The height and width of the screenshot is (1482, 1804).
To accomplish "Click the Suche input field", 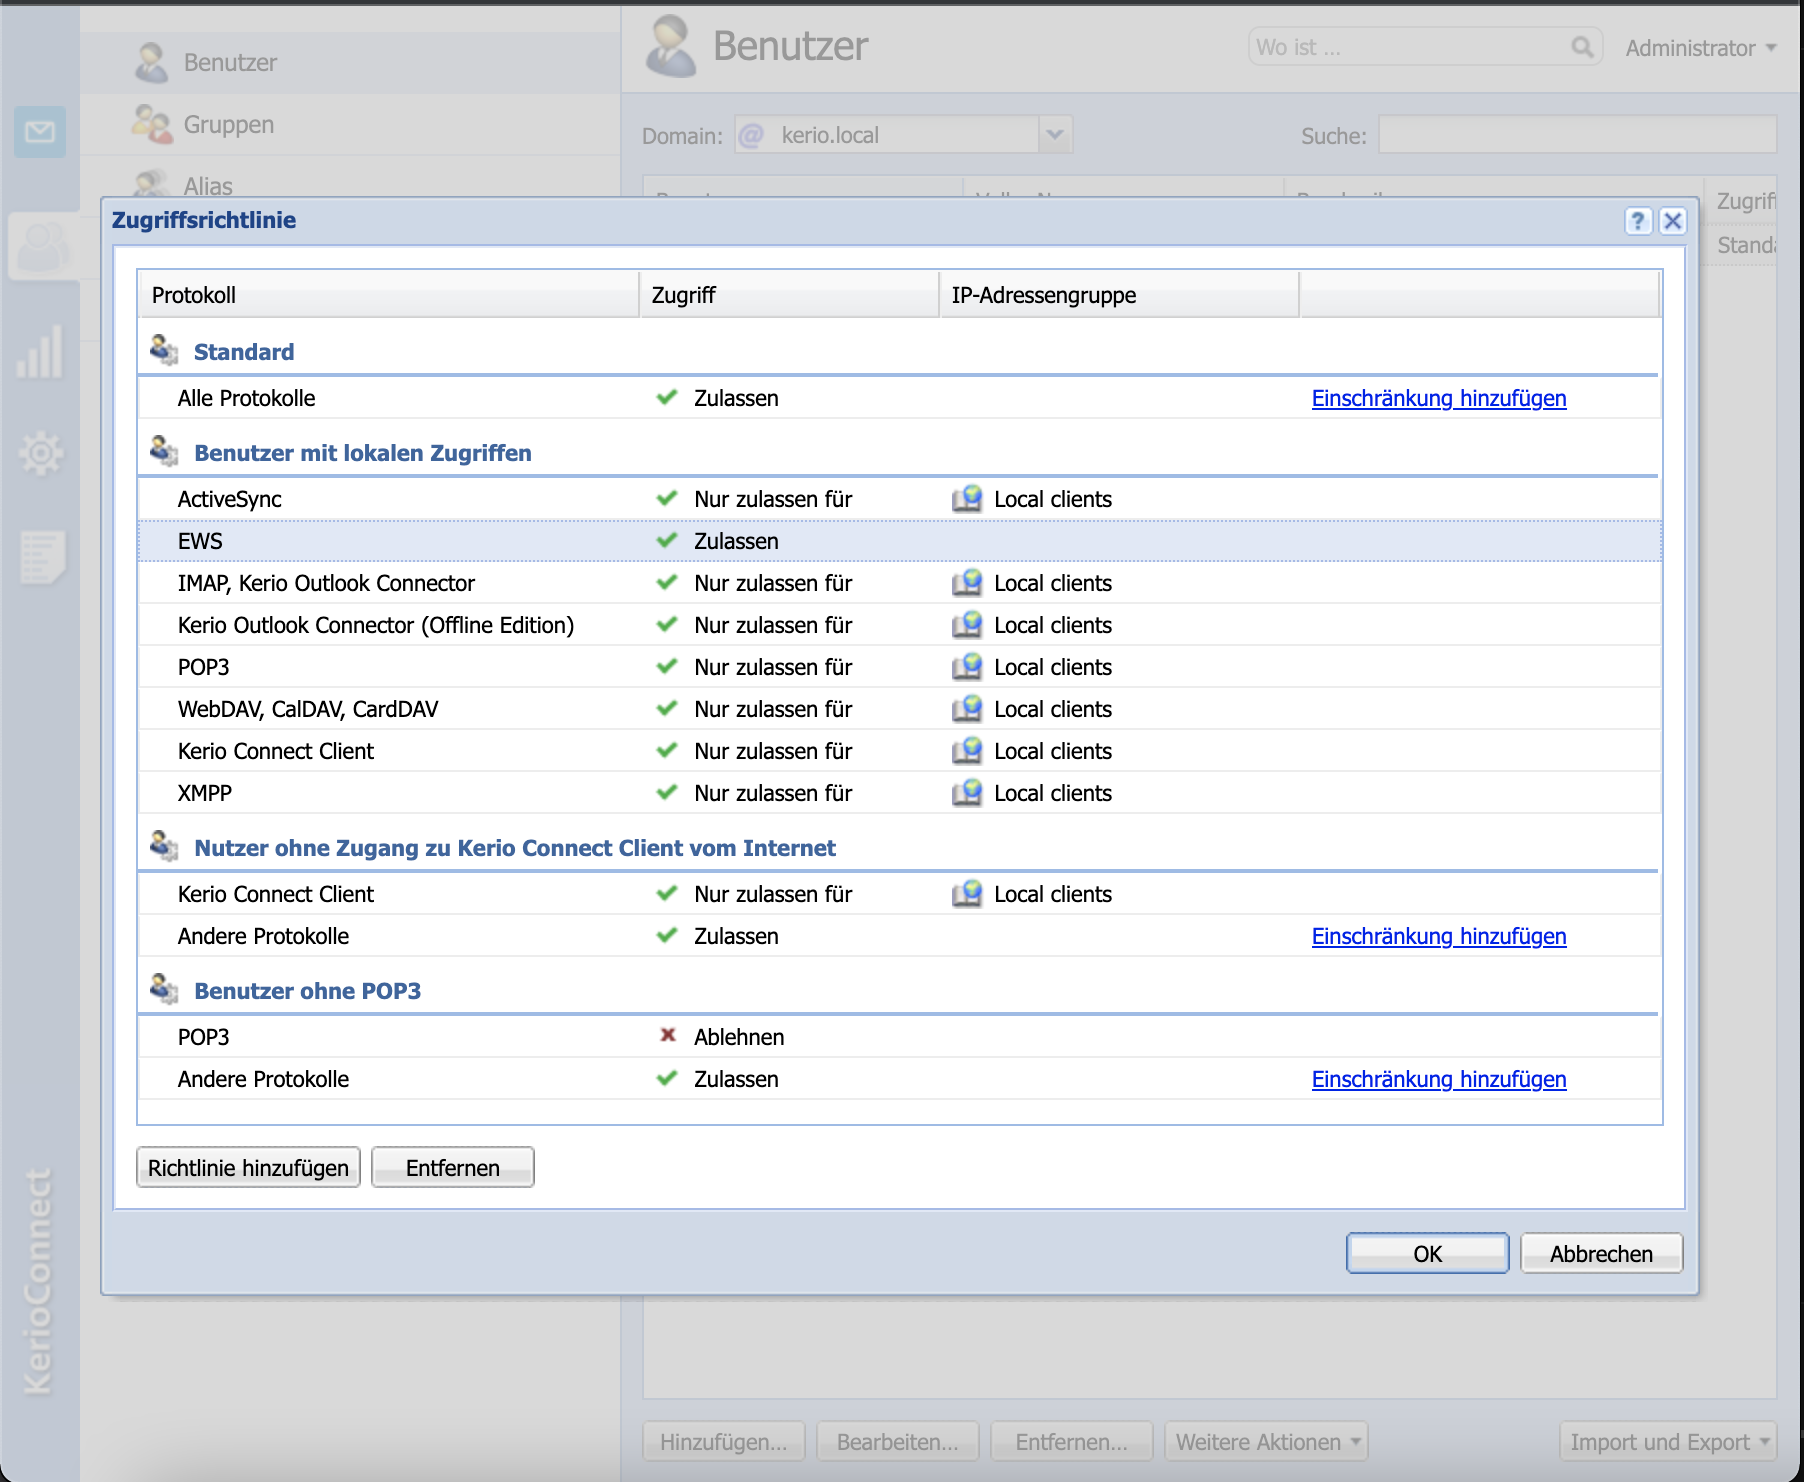I will (1576, 135).
